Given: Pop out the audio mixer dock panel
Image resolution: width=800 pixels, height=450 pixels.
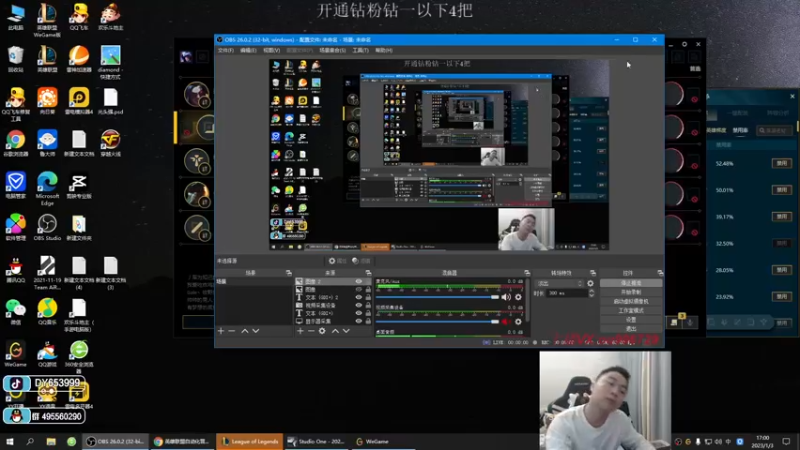Looking at the screenshot, I should point(527,273).
